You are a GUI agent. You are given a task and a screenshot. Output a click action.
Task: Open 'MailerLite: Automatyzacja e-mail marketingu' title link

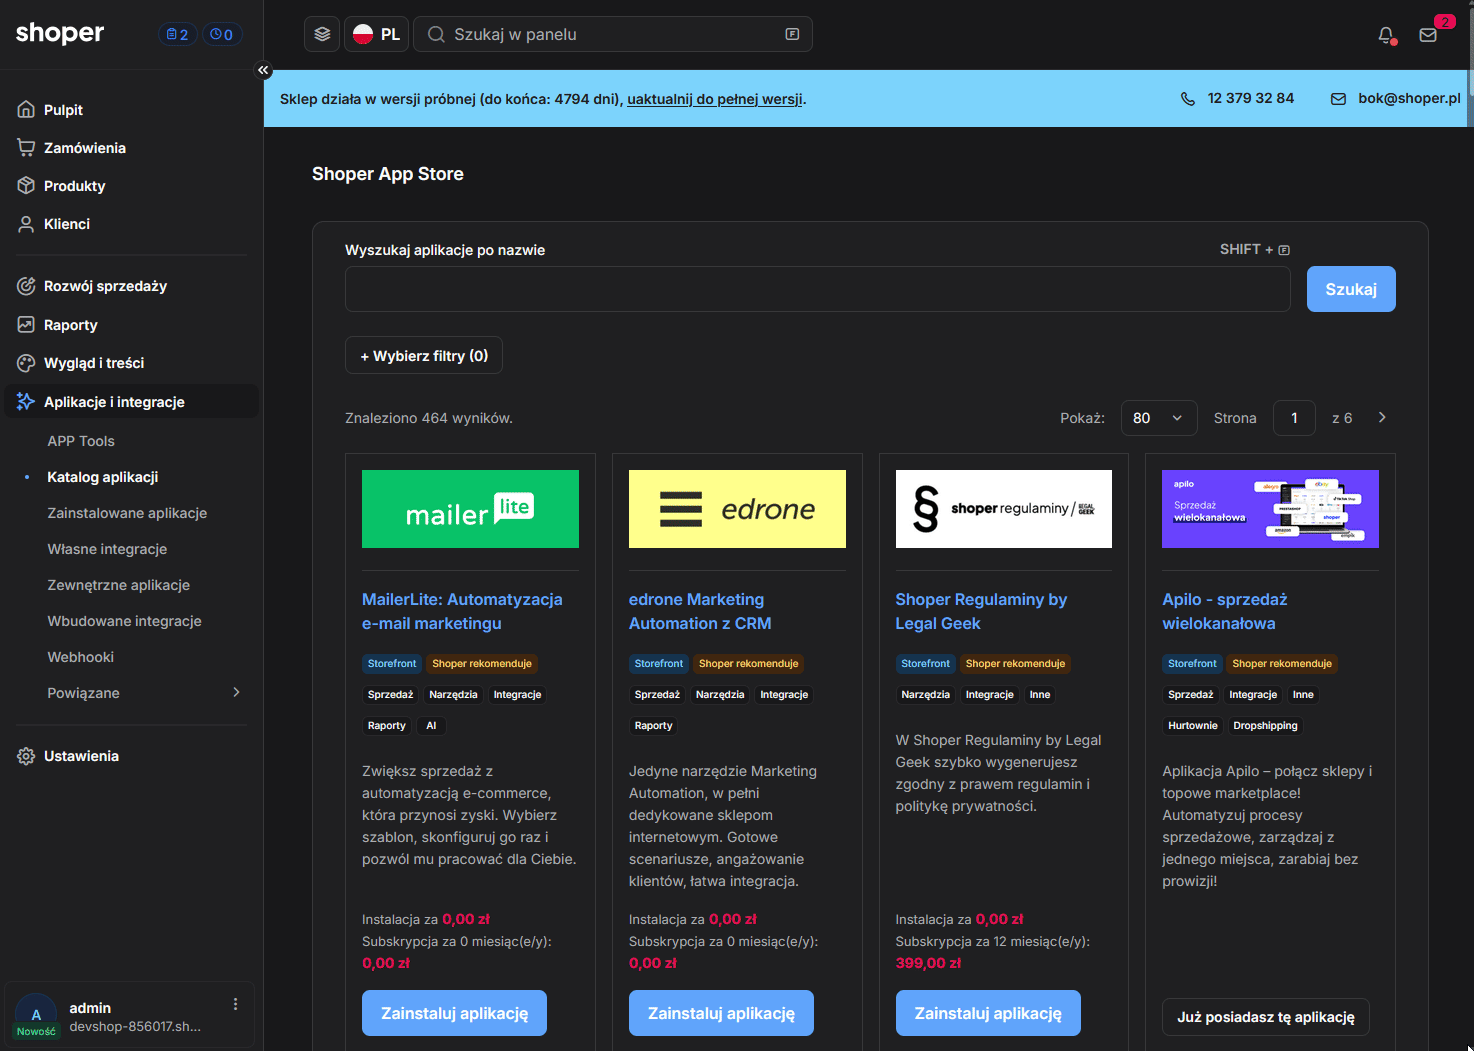pos(462,611)
